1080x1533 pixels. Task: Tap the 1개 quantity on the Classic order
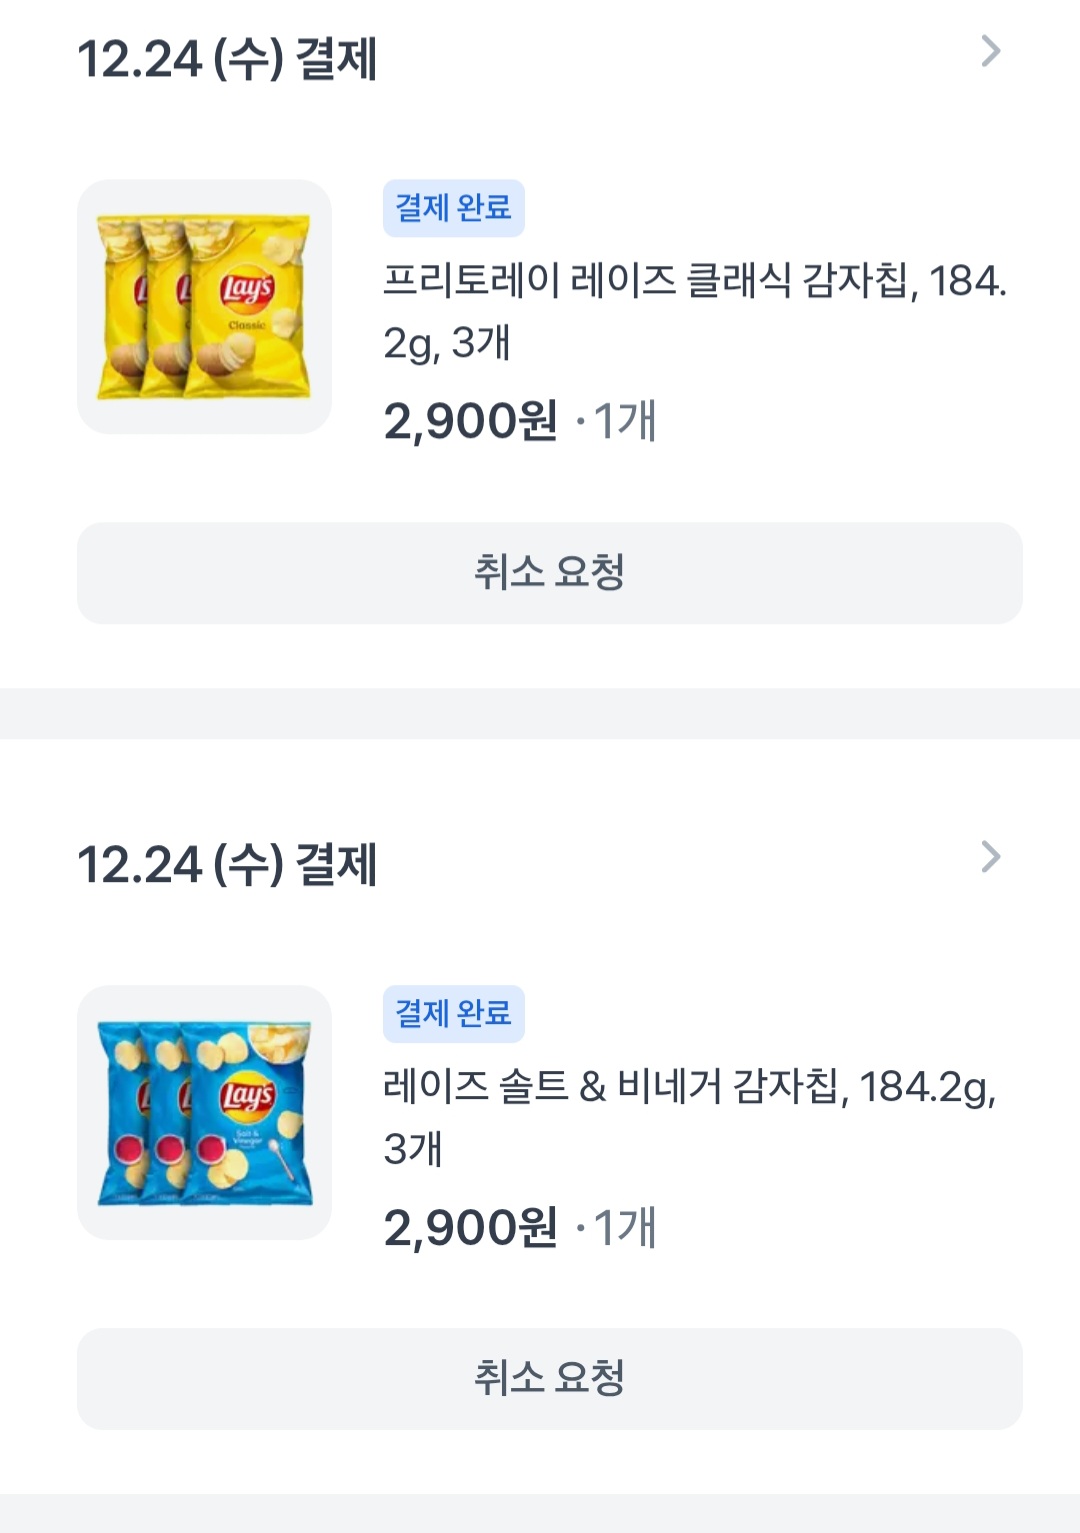(625, 421)
